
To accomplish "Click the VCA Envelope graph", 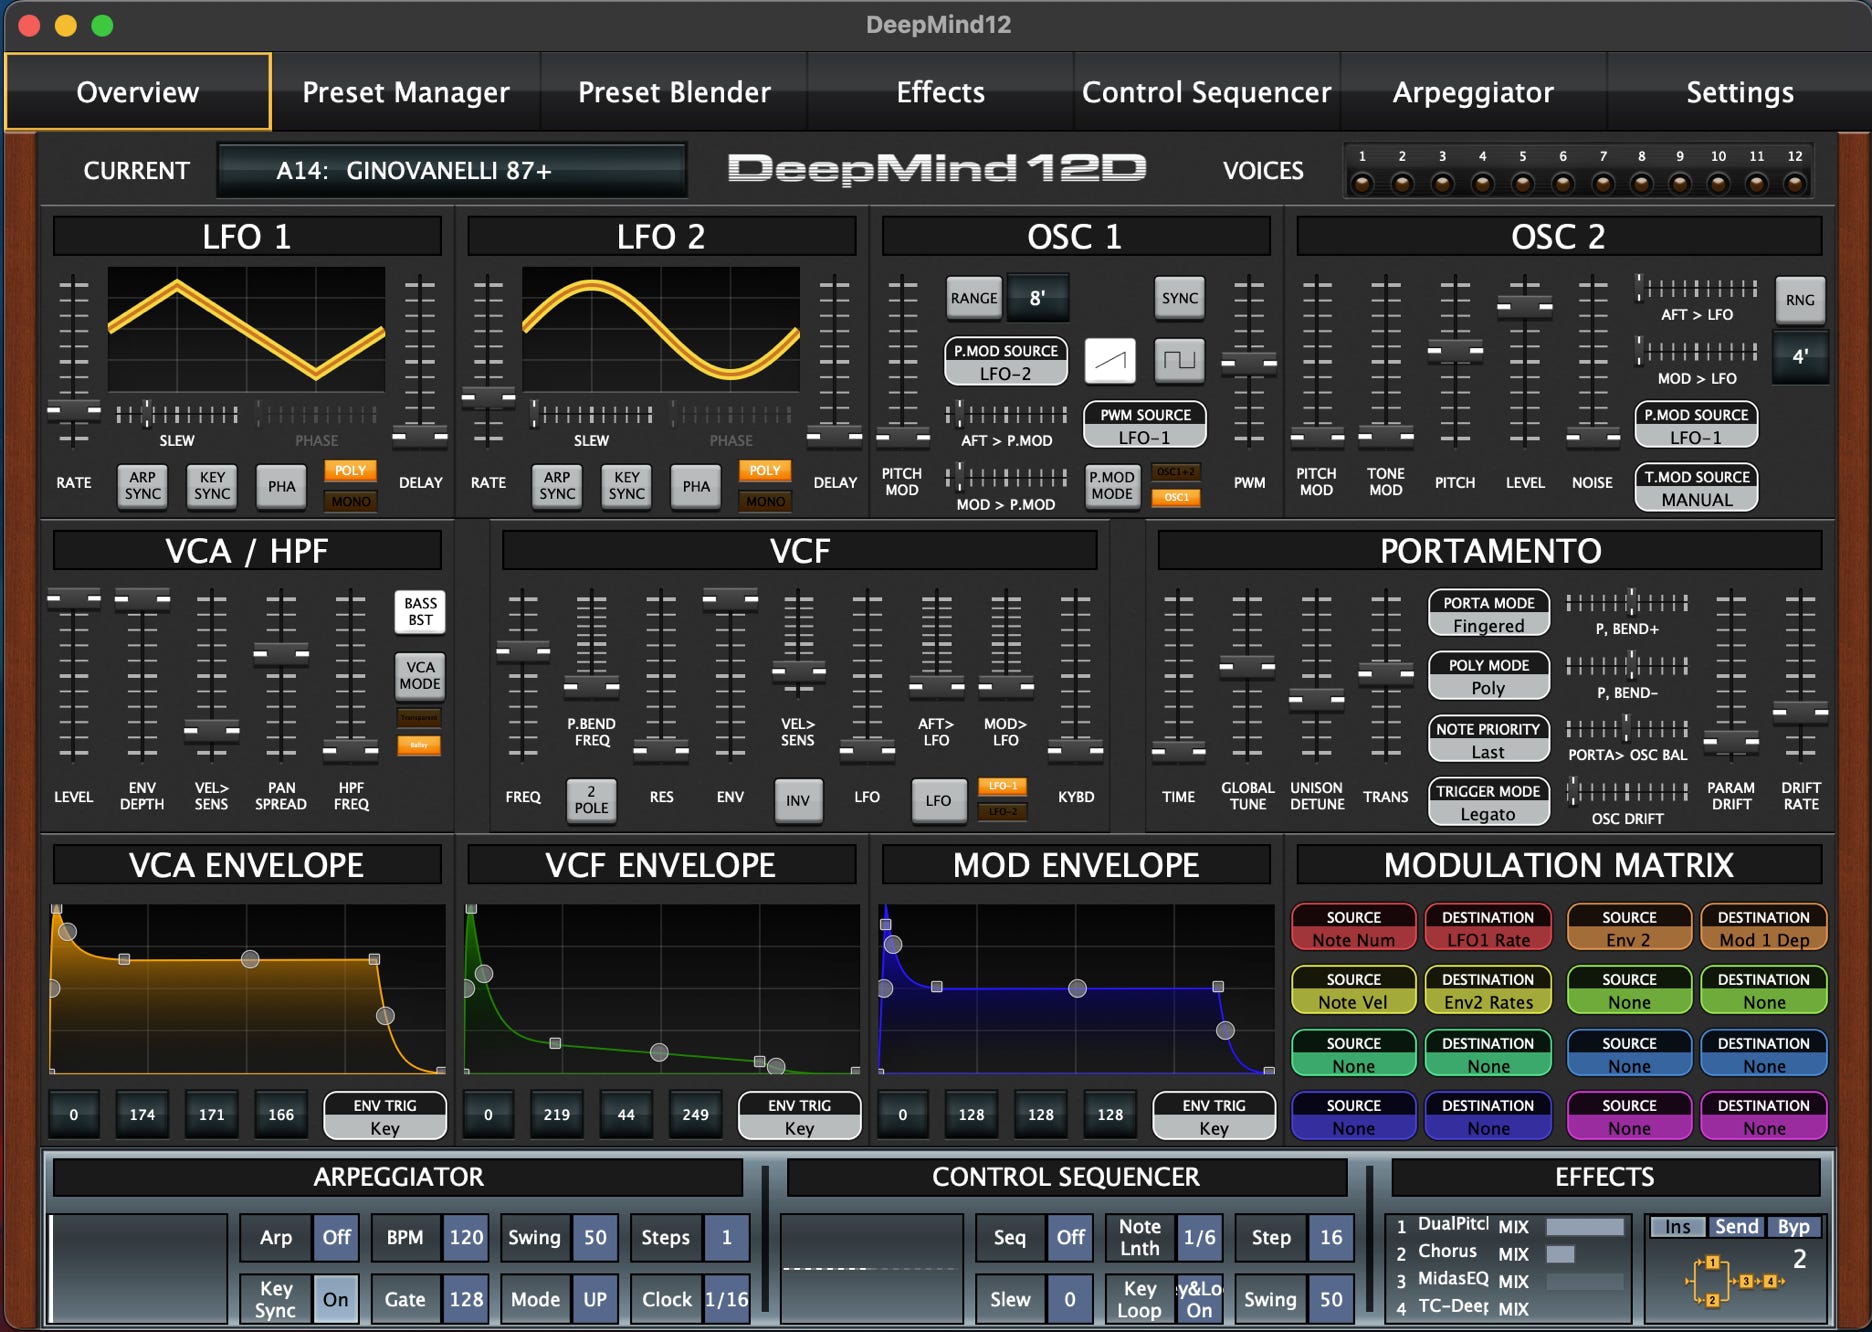I will 247,989.
